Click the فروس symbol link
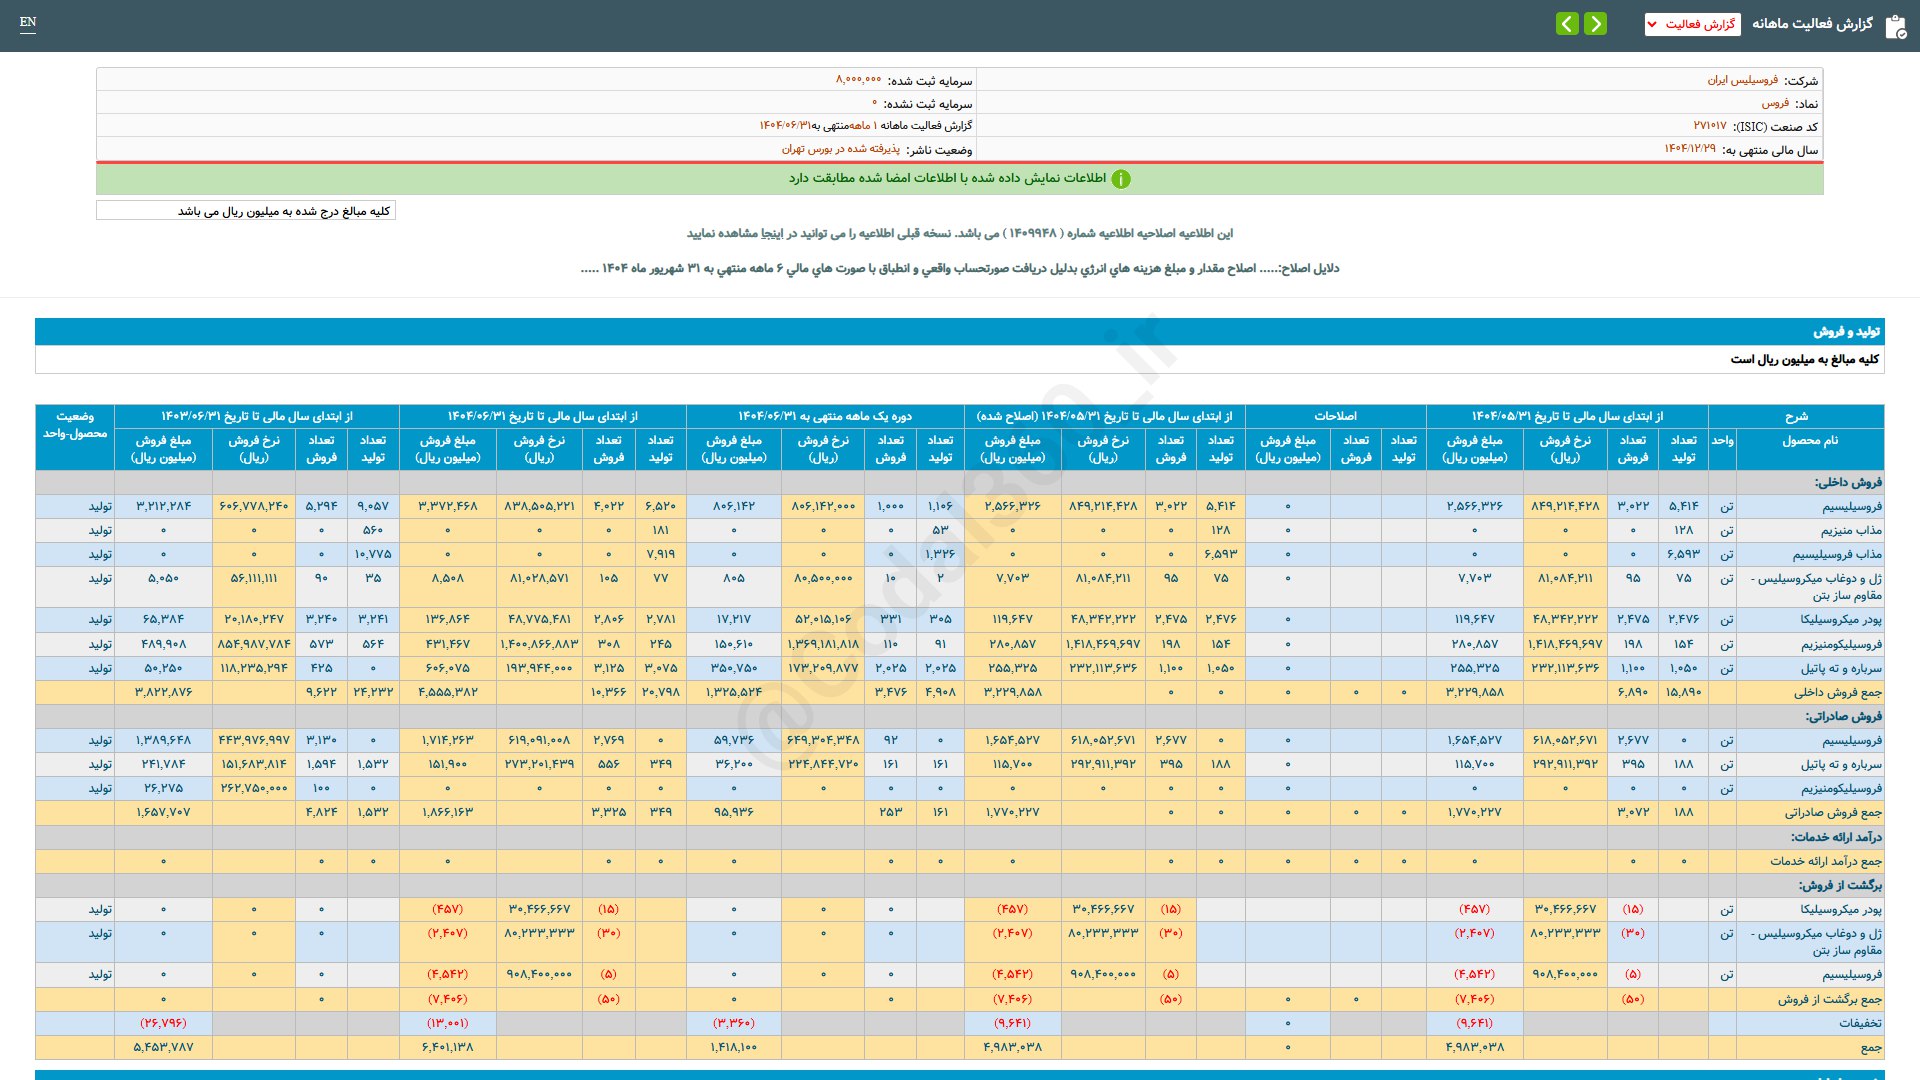1920x1080 pixels. click(x=1775, y=103)
